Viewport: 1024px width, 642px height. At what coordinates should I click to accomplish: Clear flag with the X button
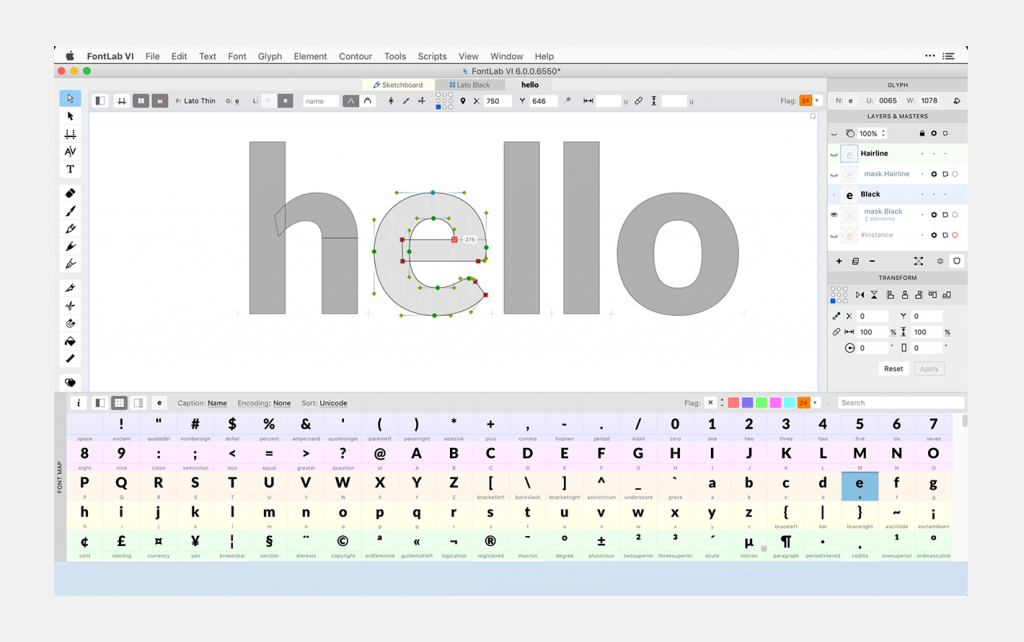[x=711, y=403]
